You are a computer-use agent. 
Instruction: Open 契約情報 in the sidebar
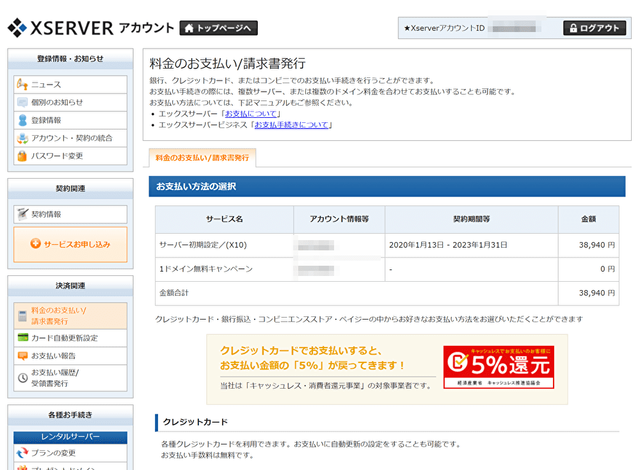[70, 214]
